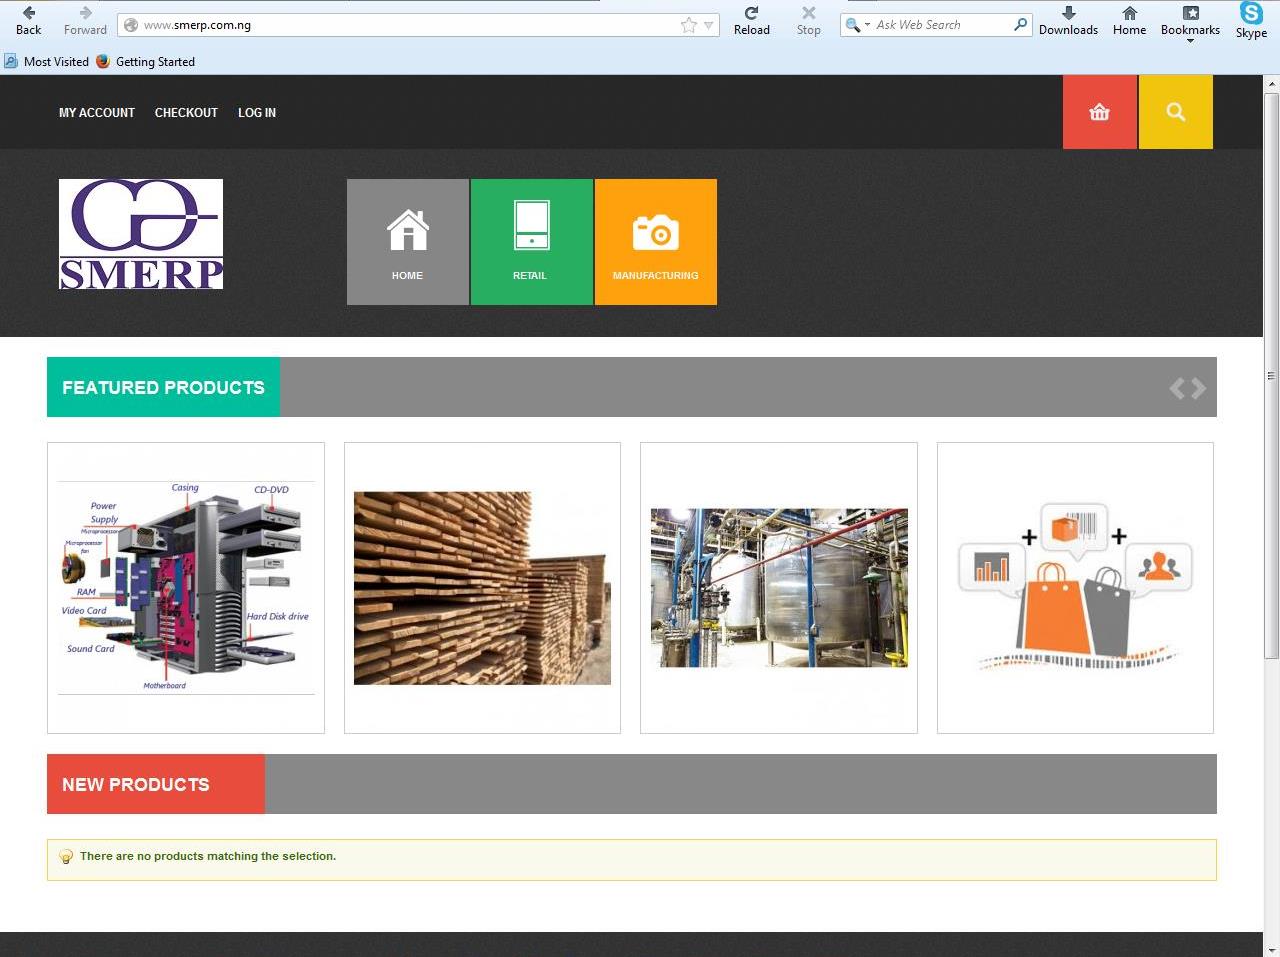Click the Ask Web Search field
This screenshot has width=1280, height=957.
(940, 25)
